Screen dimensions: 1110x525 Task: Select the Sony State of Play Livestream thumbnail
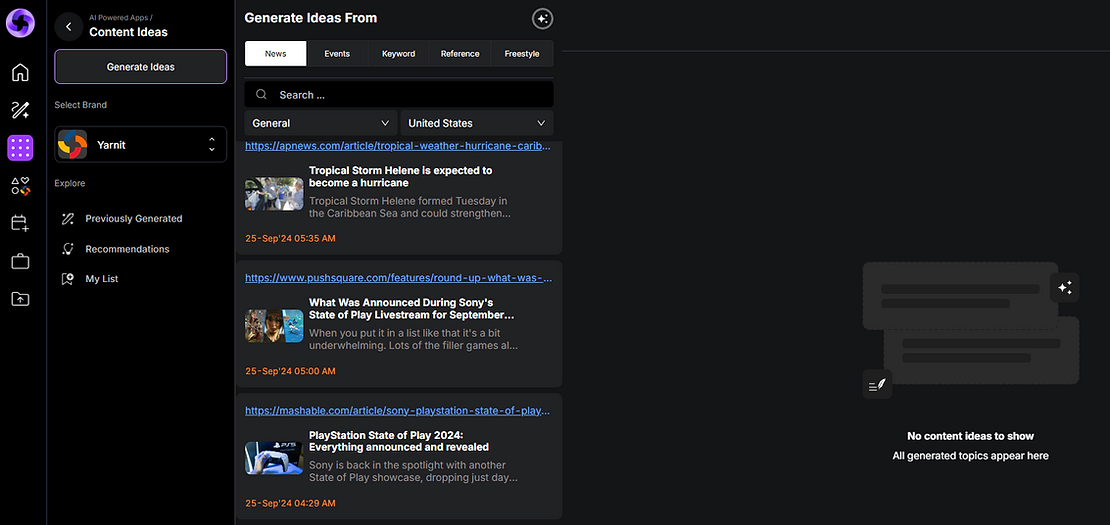point(274,325)
